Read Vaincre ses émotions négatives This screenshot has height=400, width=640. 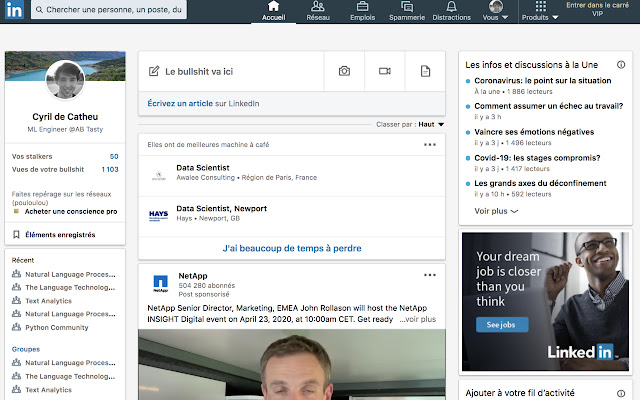tap(534, 132)
